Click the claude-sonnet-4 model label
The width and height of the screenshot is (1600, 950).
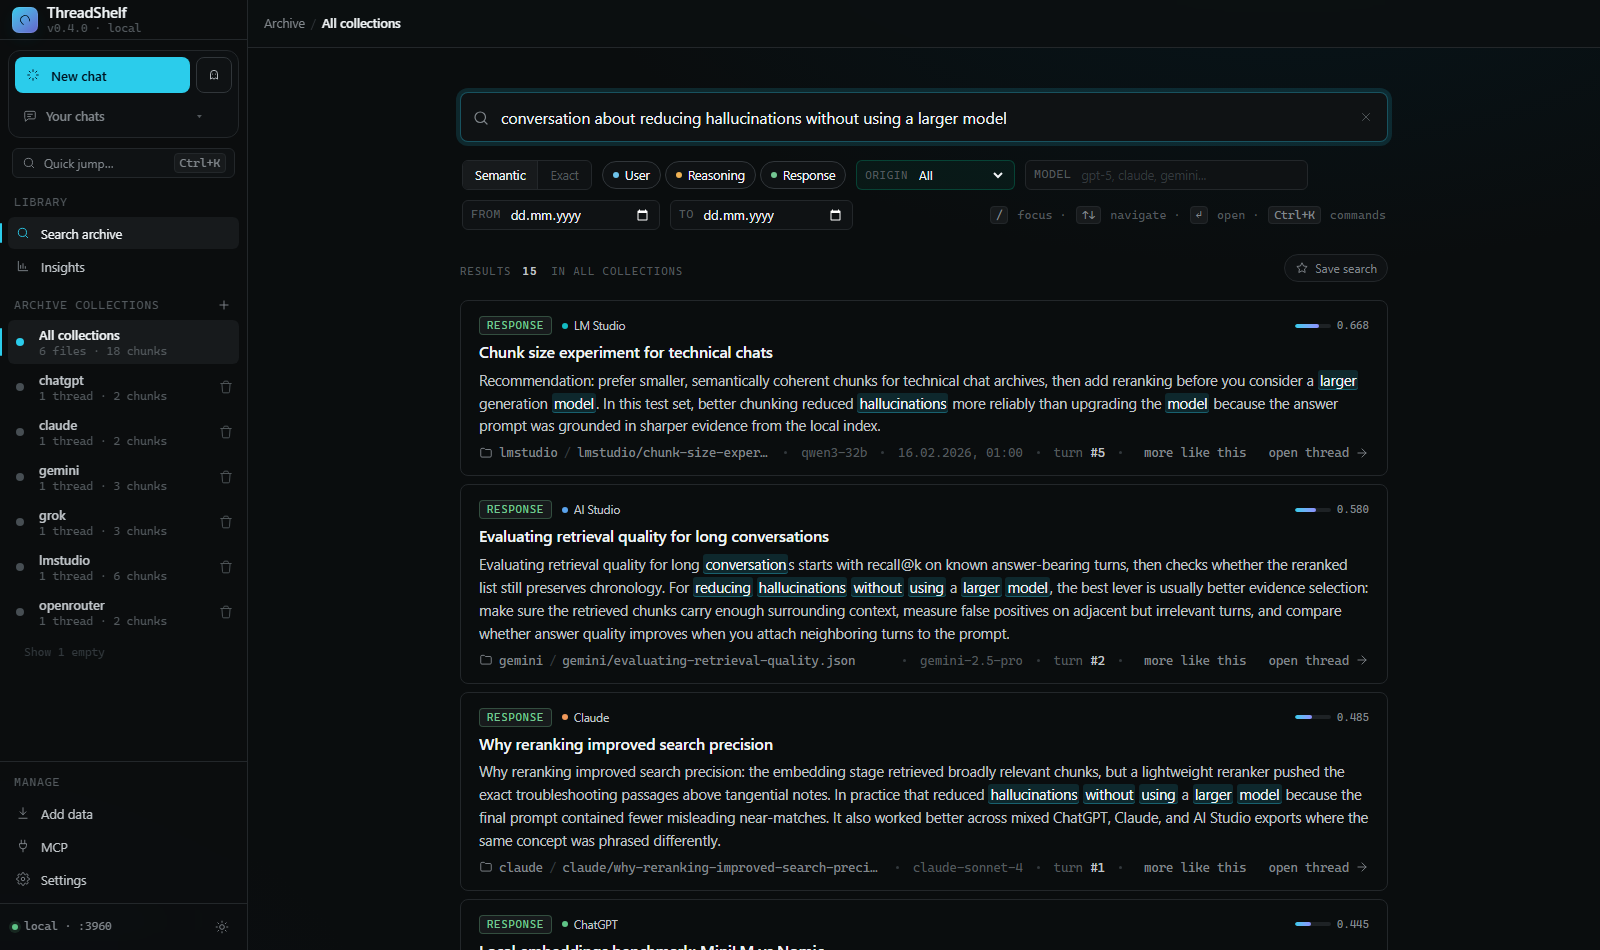pyautogui.click(x=967, y=868)
